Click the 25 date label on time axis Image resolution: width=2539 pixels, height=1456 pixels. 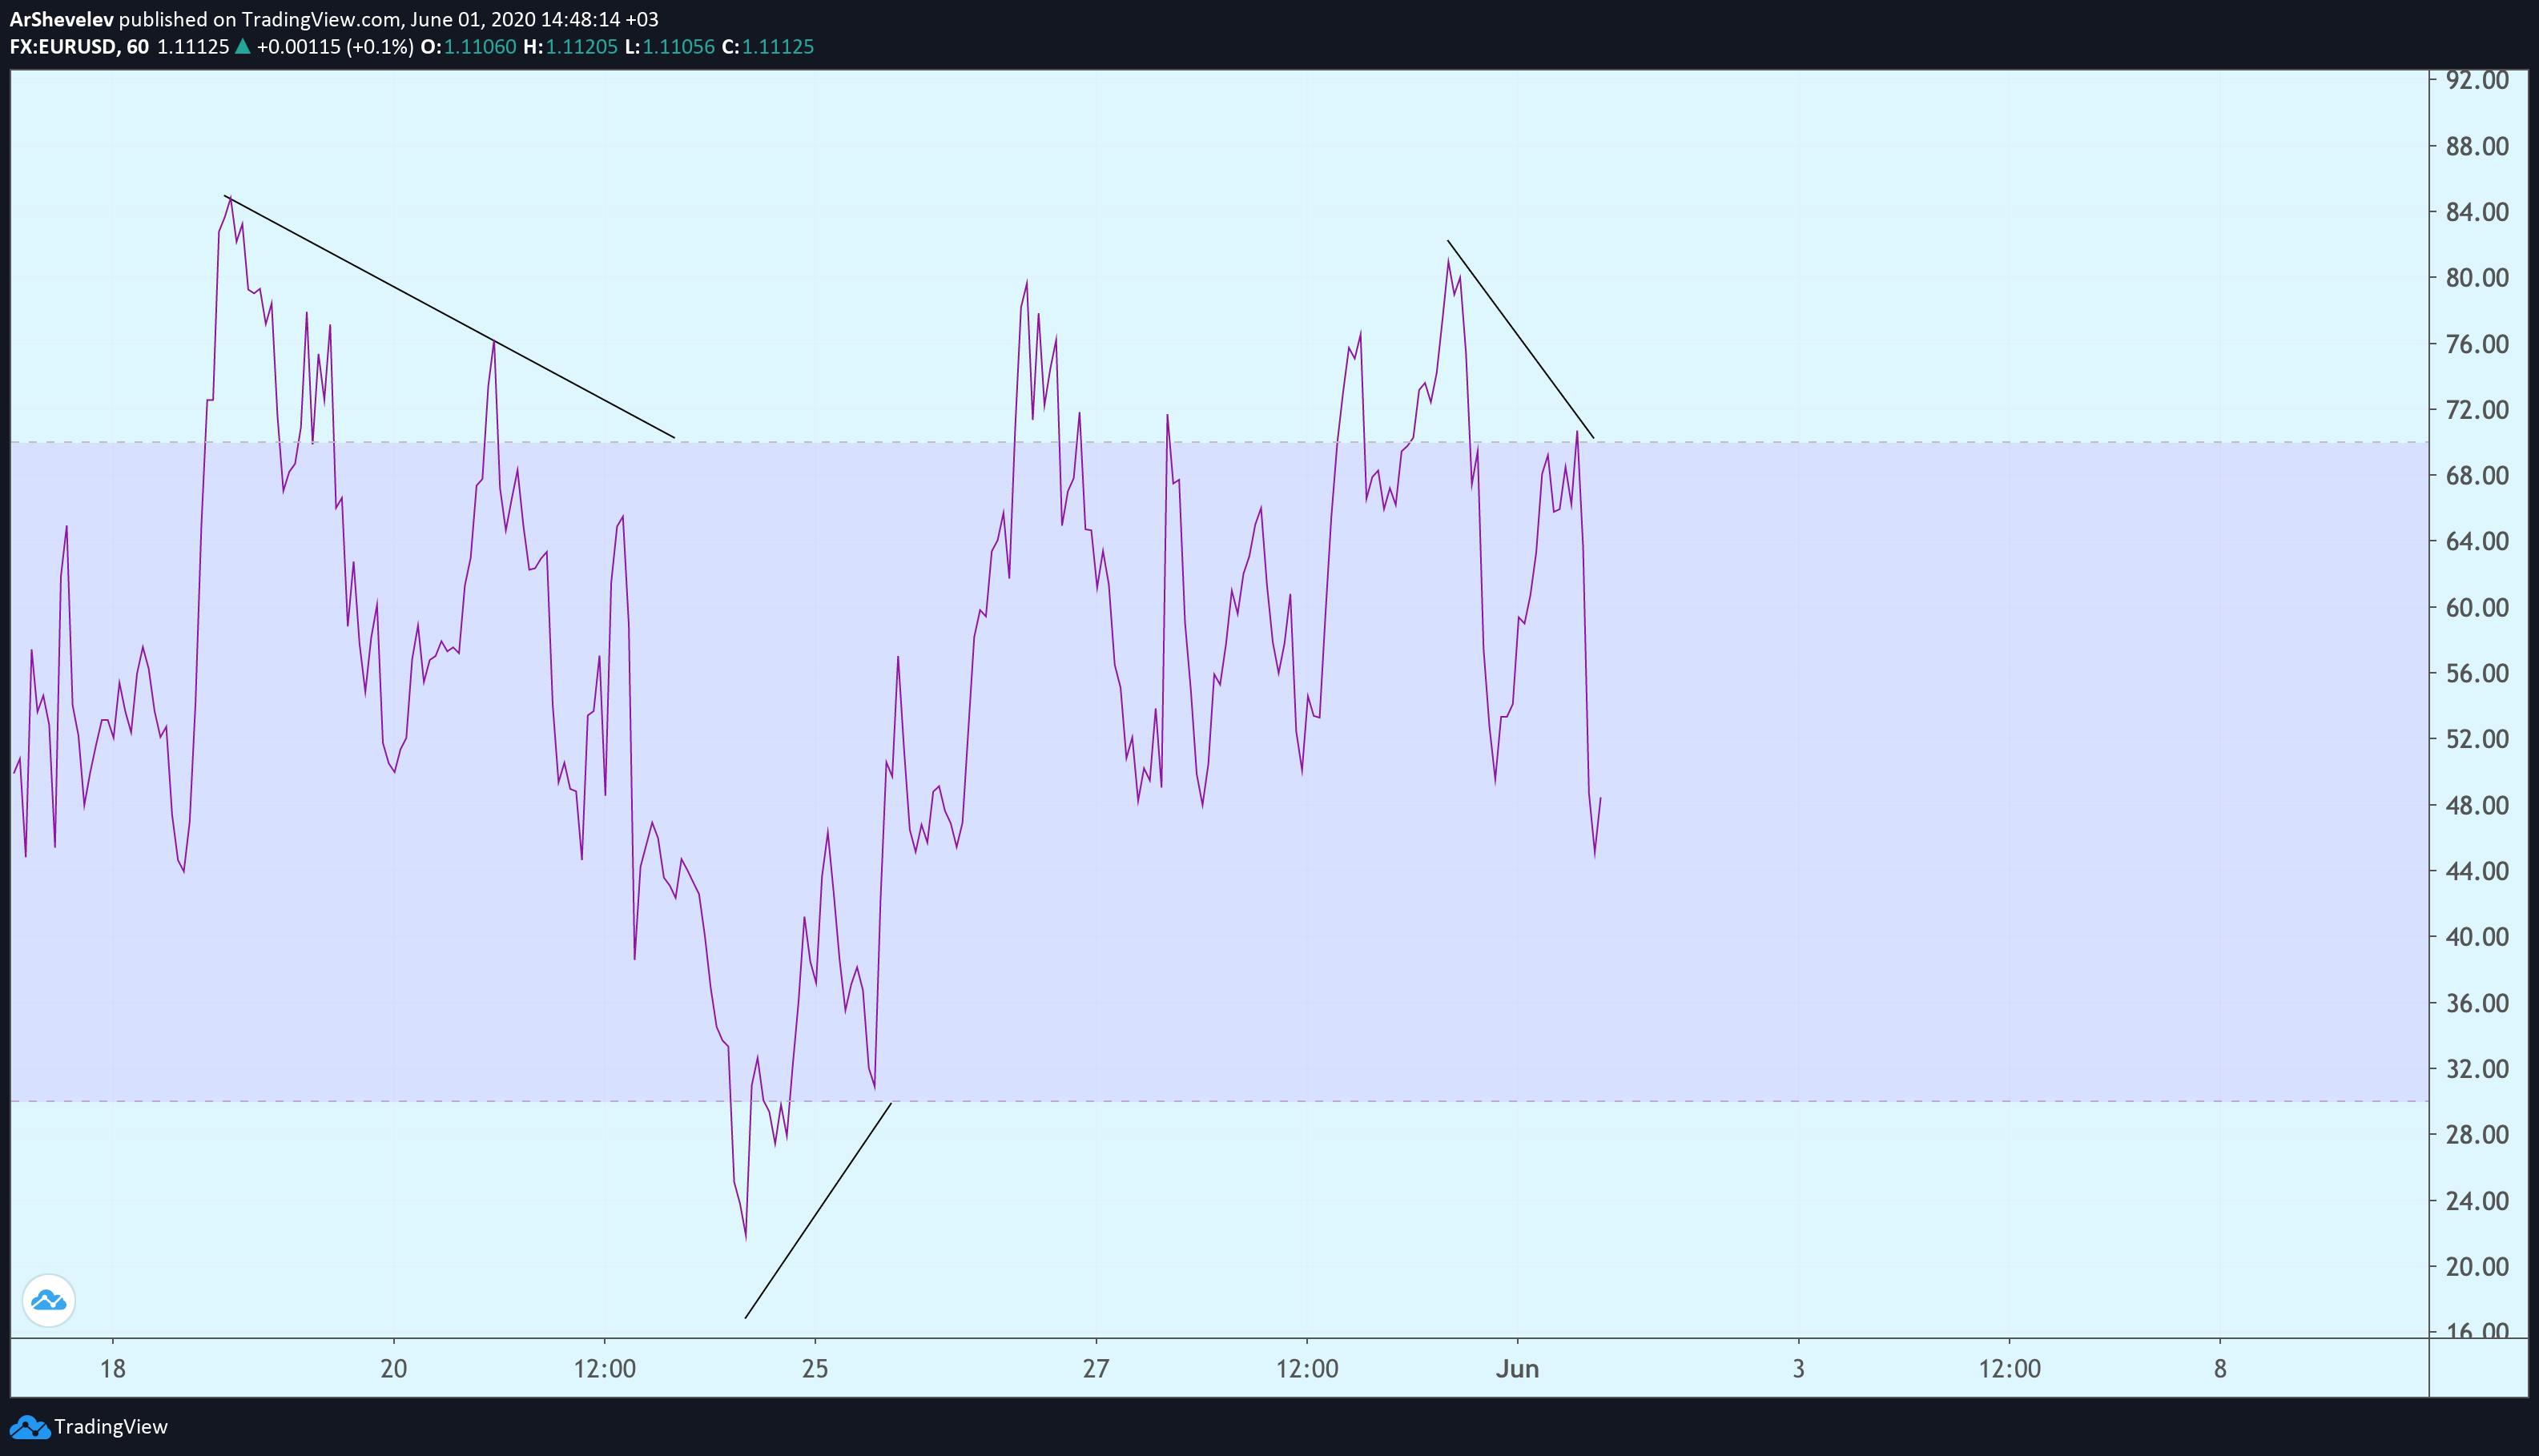tap(815, 1369)
